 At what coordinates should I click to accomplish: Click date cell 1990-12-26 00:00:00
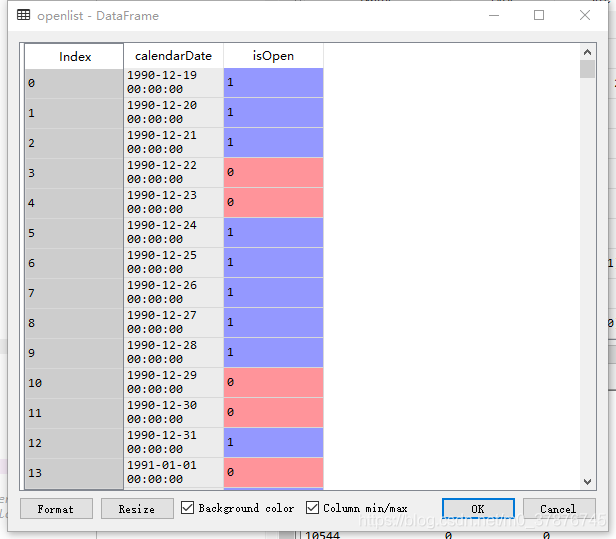tap(174, 292)
